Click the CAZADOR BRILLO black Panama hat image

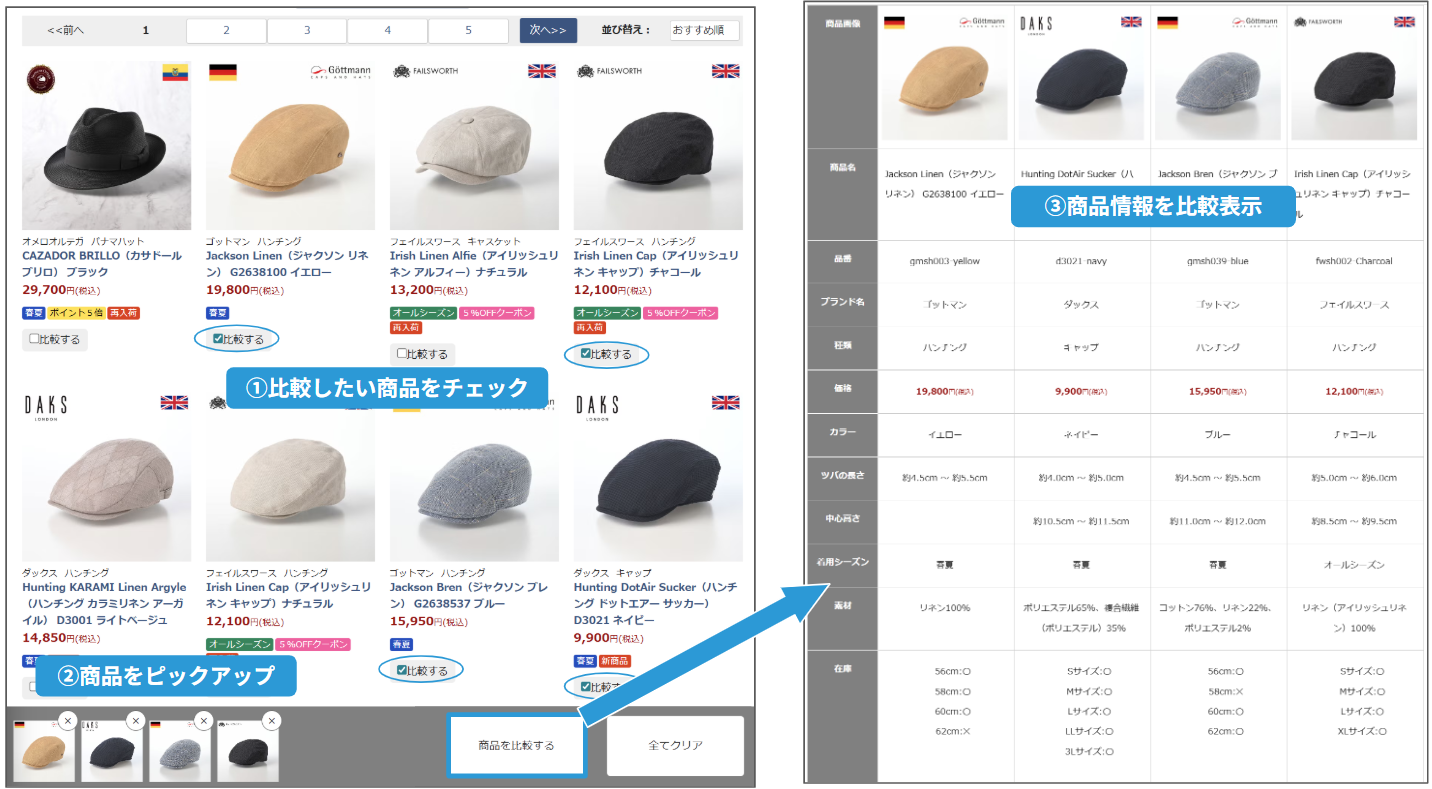(x=106, y=146)
